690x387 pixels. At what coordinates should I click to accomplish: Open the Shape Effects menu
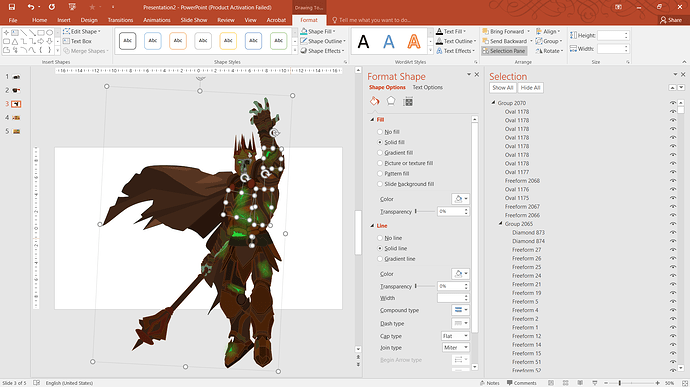click(322, 51)
